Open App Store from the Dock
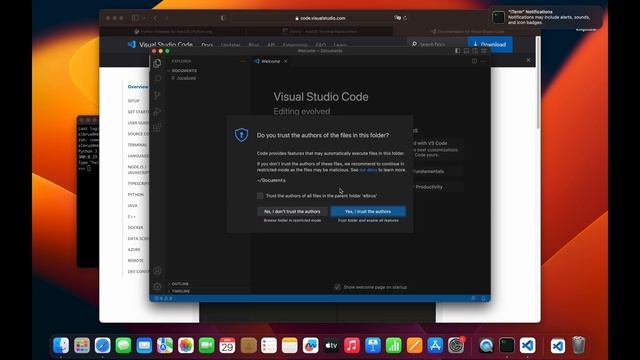Image resolution: width=640 pixels, height=360 pixels. pos(435,345)
